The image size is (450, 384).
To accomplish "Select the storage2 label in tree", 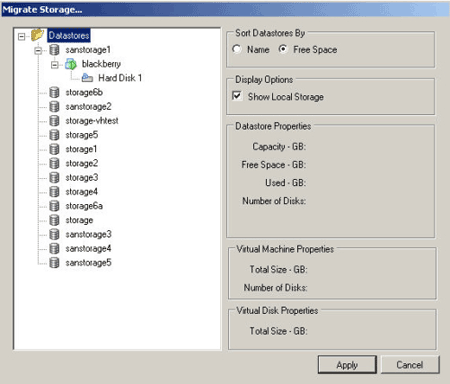I will pyautogui.click(x=82, y=163).
